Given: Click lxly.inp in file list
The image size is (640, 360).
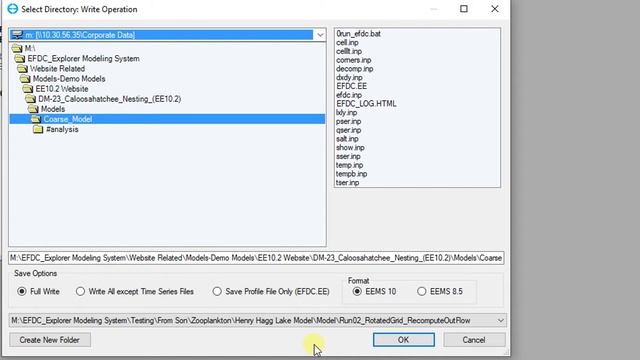Looking at the screenshot, I should coord(347,113).
